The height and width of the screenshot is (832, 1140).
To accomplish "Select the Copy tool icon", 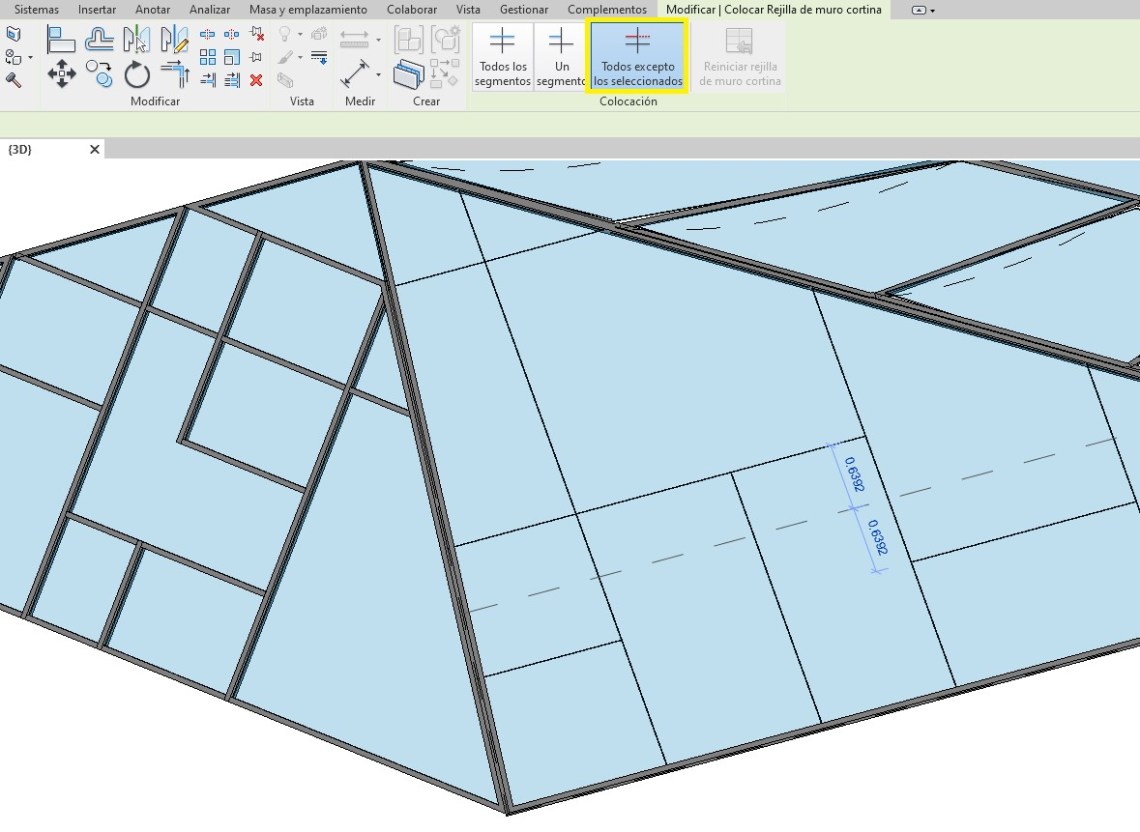I will [x=99, y=73].
